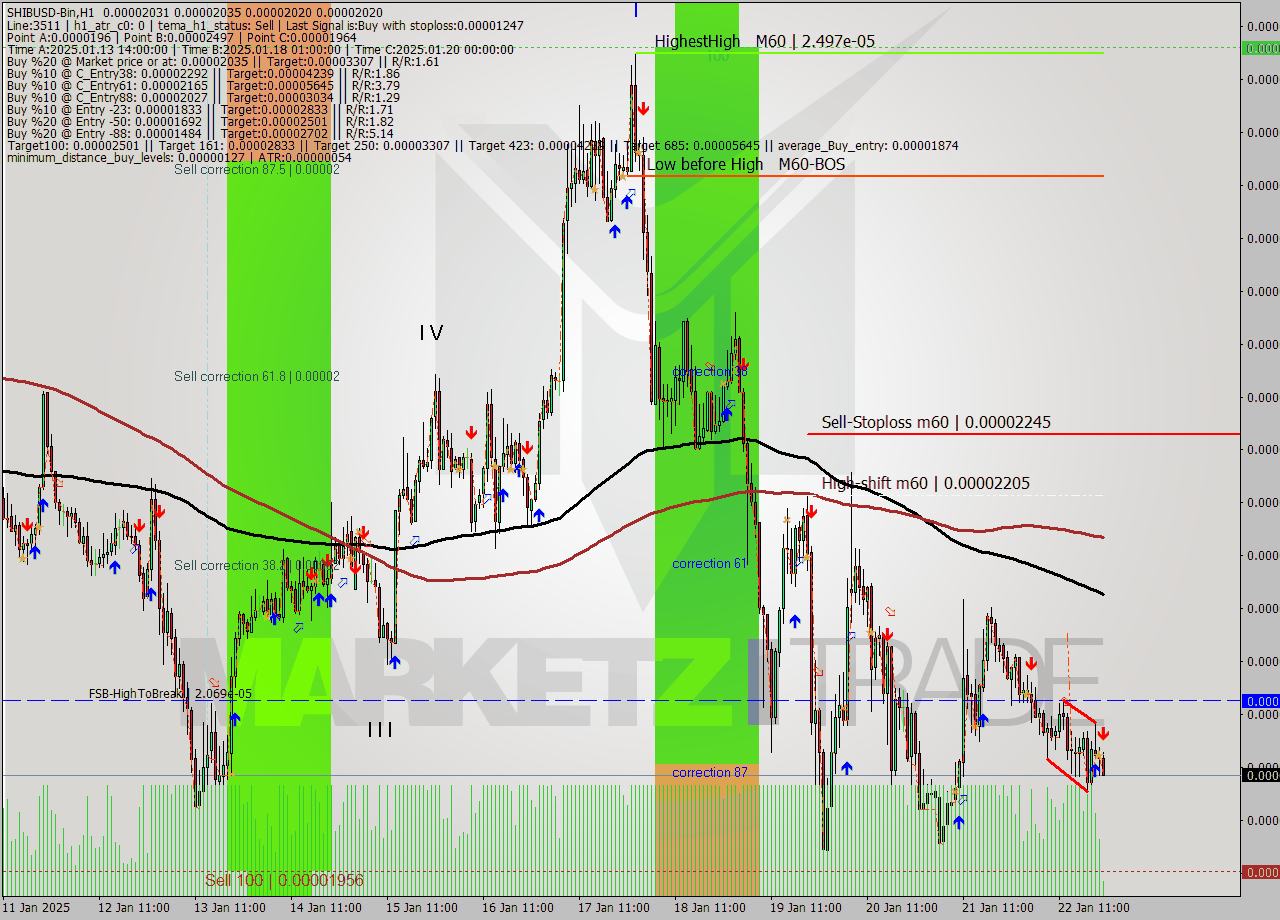Select the 'I I I' wave label
The image size is (1280, 920).
click(380, 730)
